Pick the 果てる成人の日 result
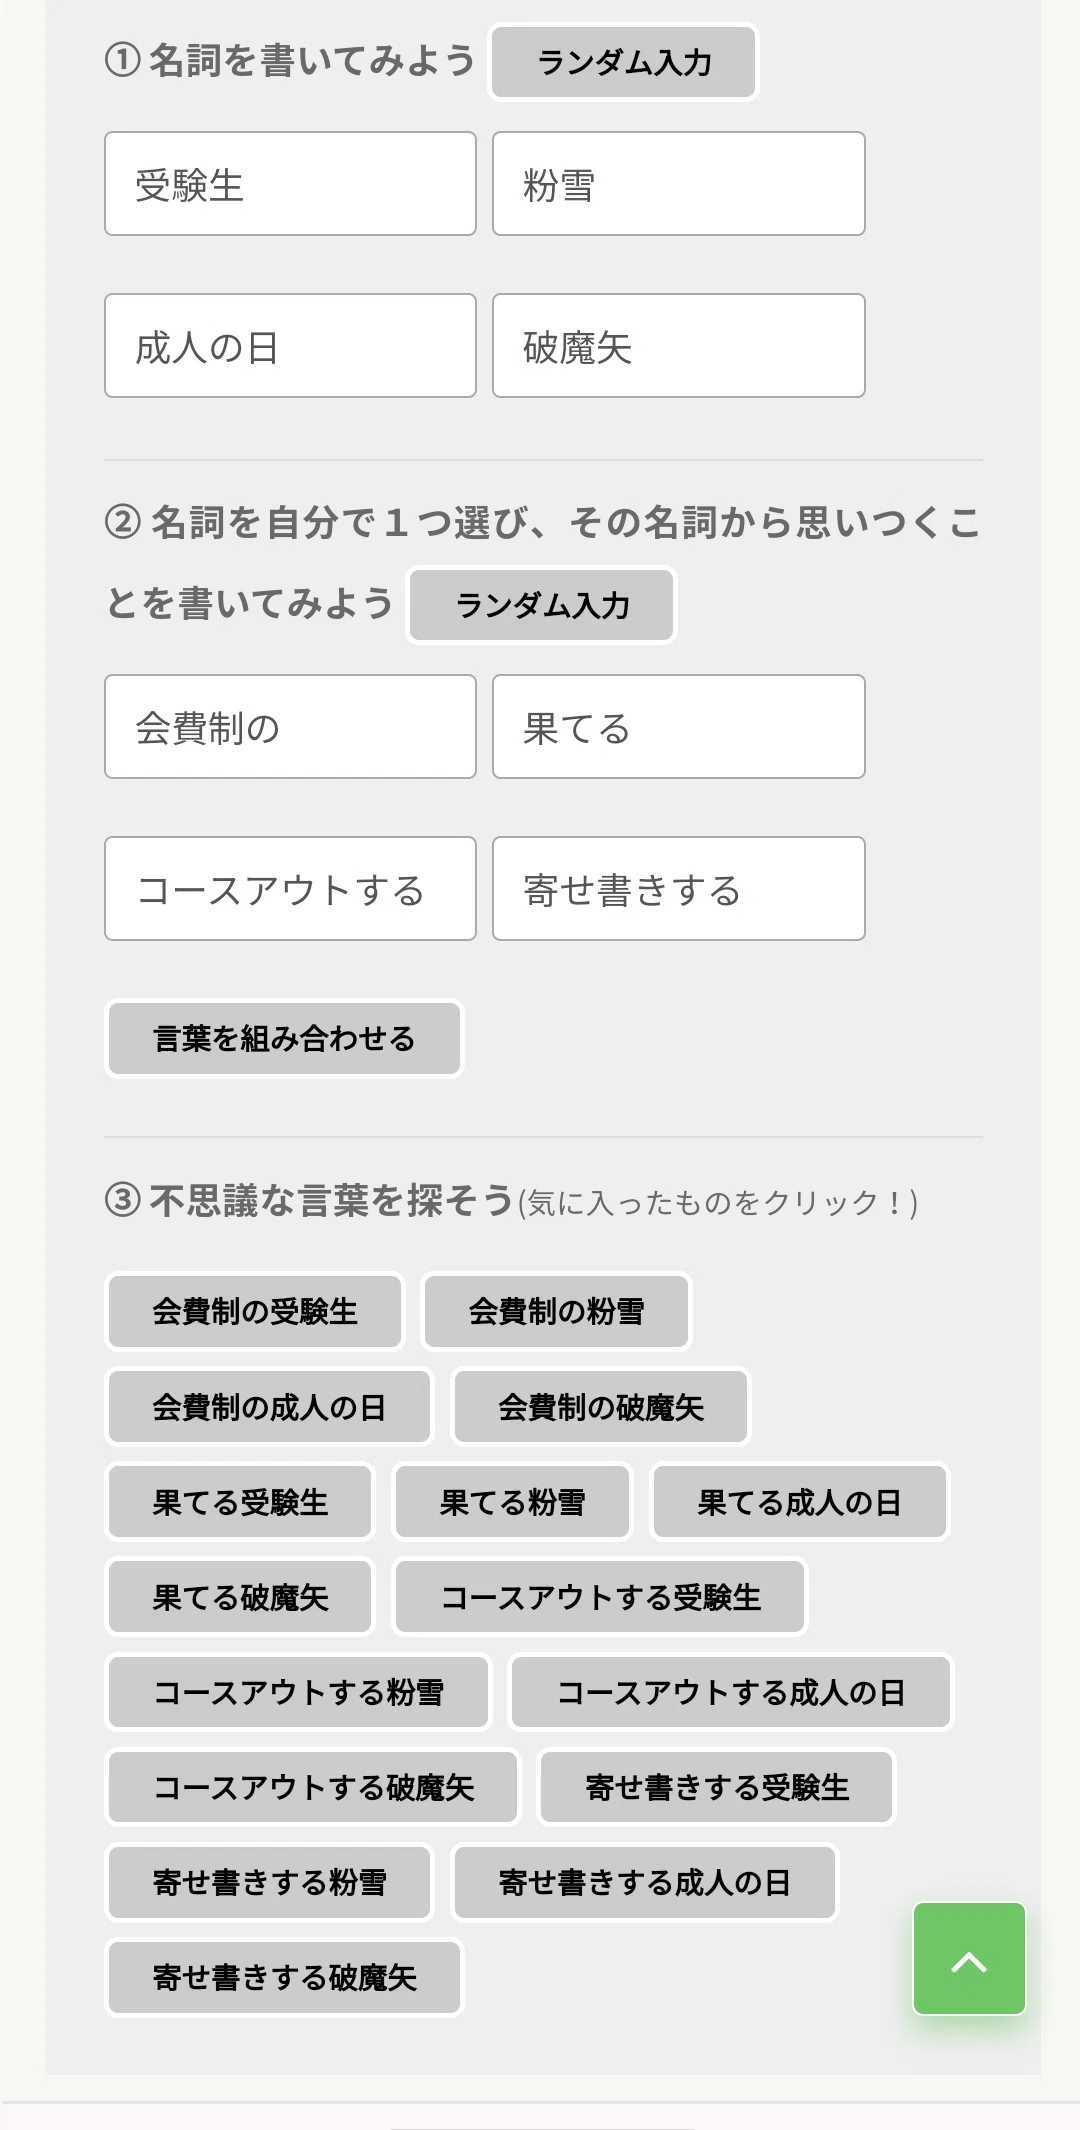 click(x=799, y=1502)
